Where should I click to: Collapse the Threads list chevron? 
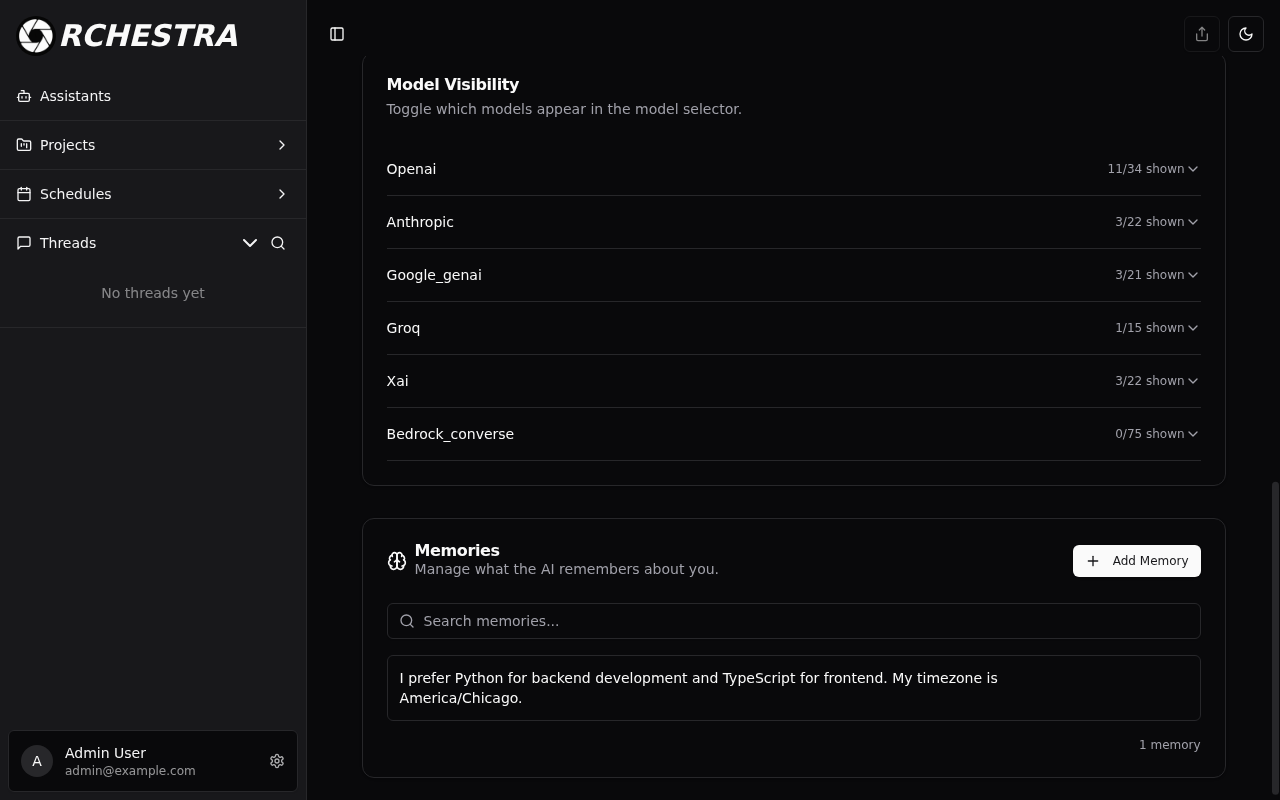pos(250,243)
